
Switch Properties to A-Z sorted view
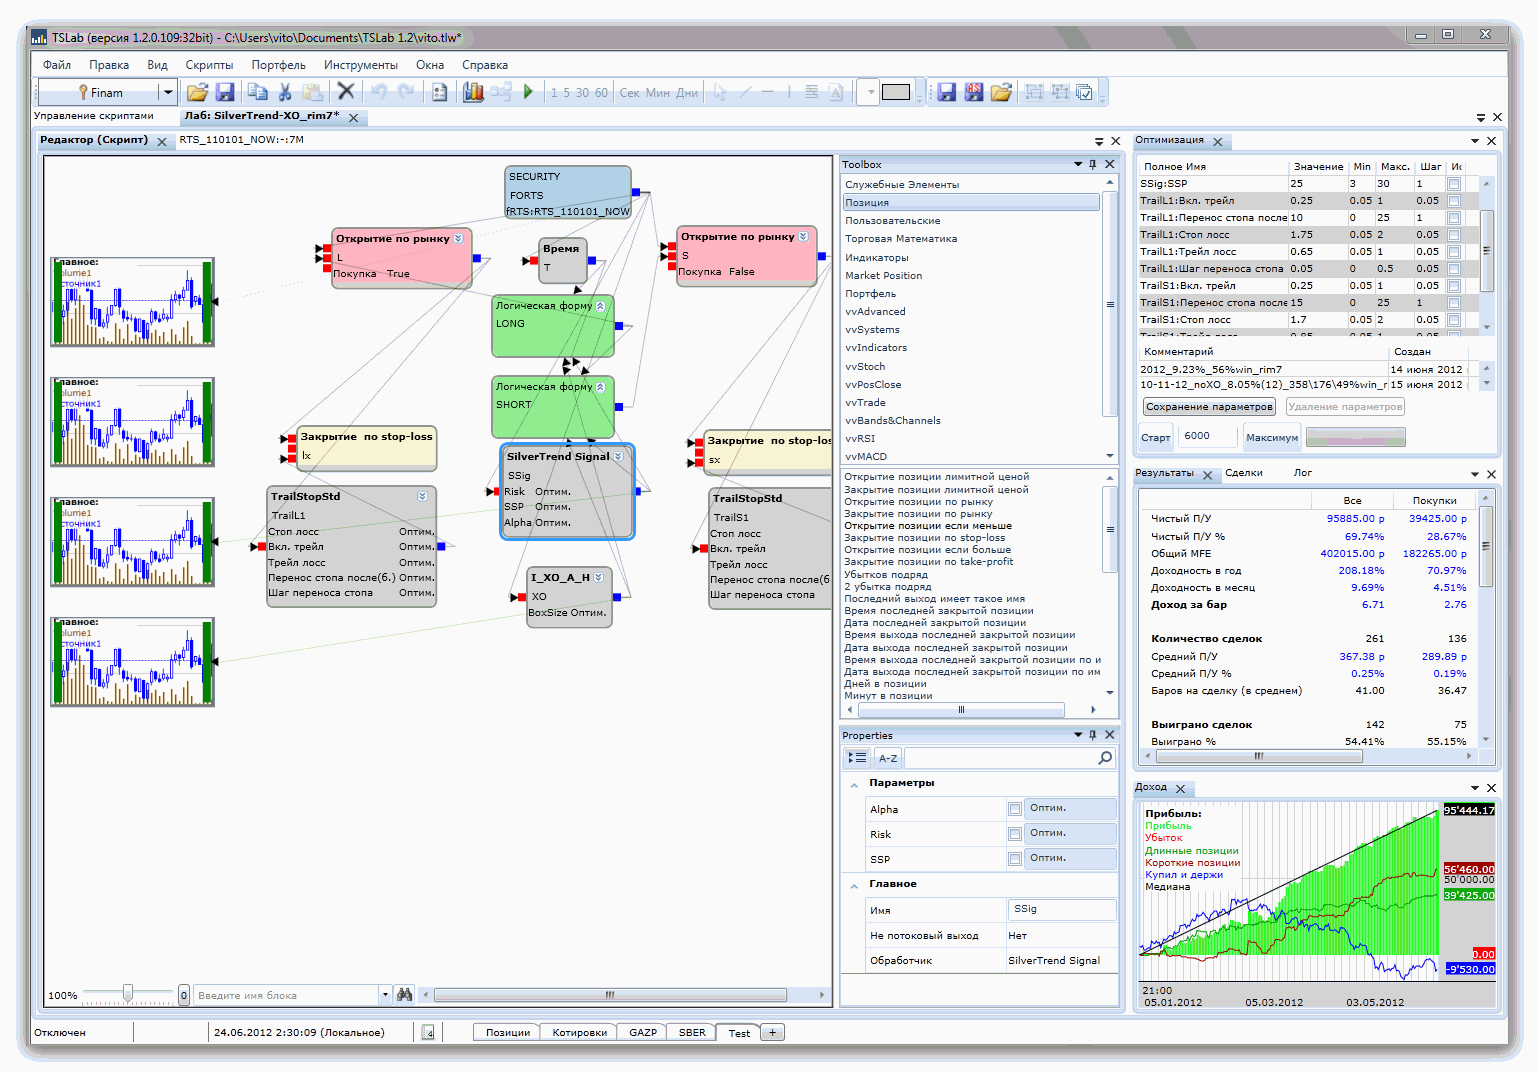point(888,758)
